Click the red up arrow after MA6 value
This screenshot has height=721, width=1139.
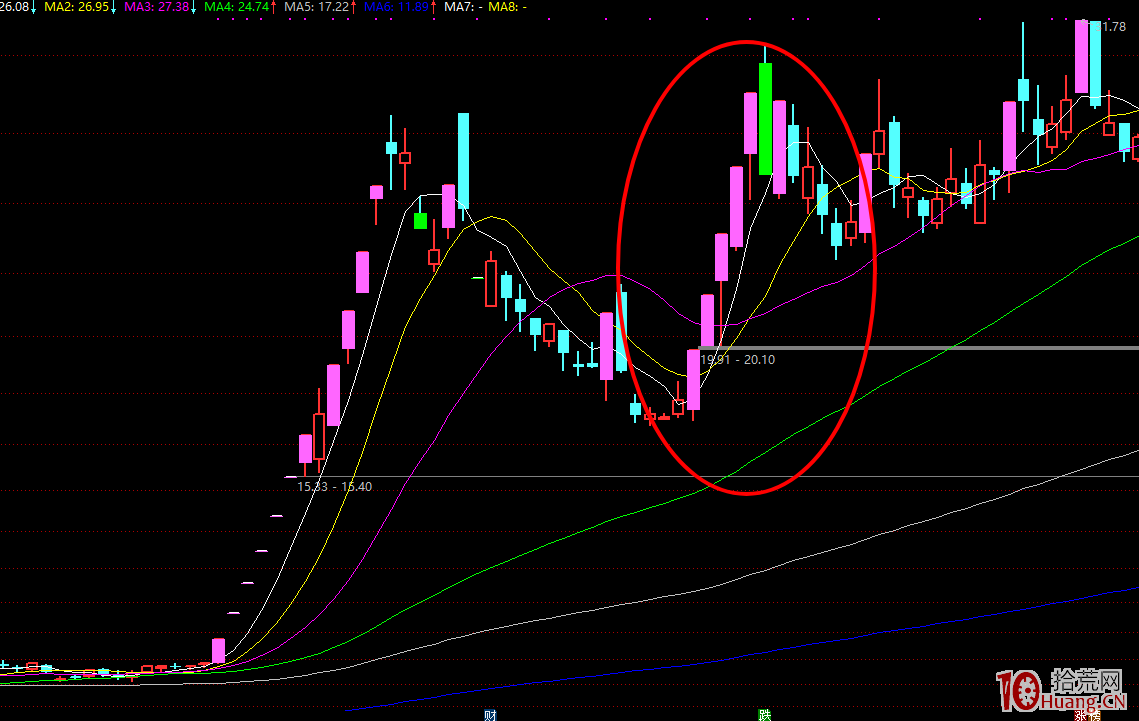(433, 7)
